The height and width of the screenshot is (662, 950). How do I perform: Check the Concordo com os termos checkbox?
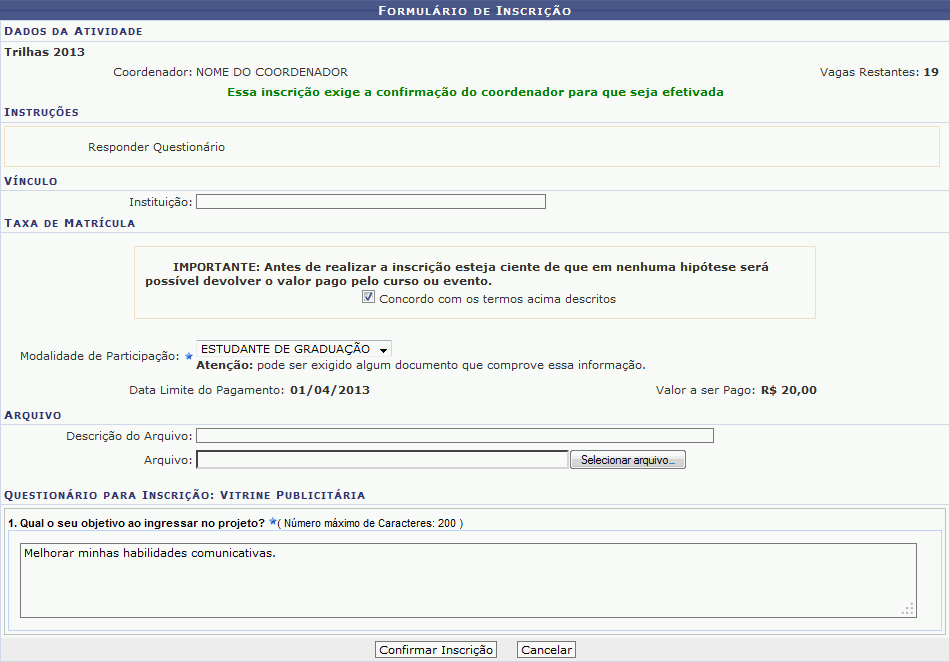369,298
